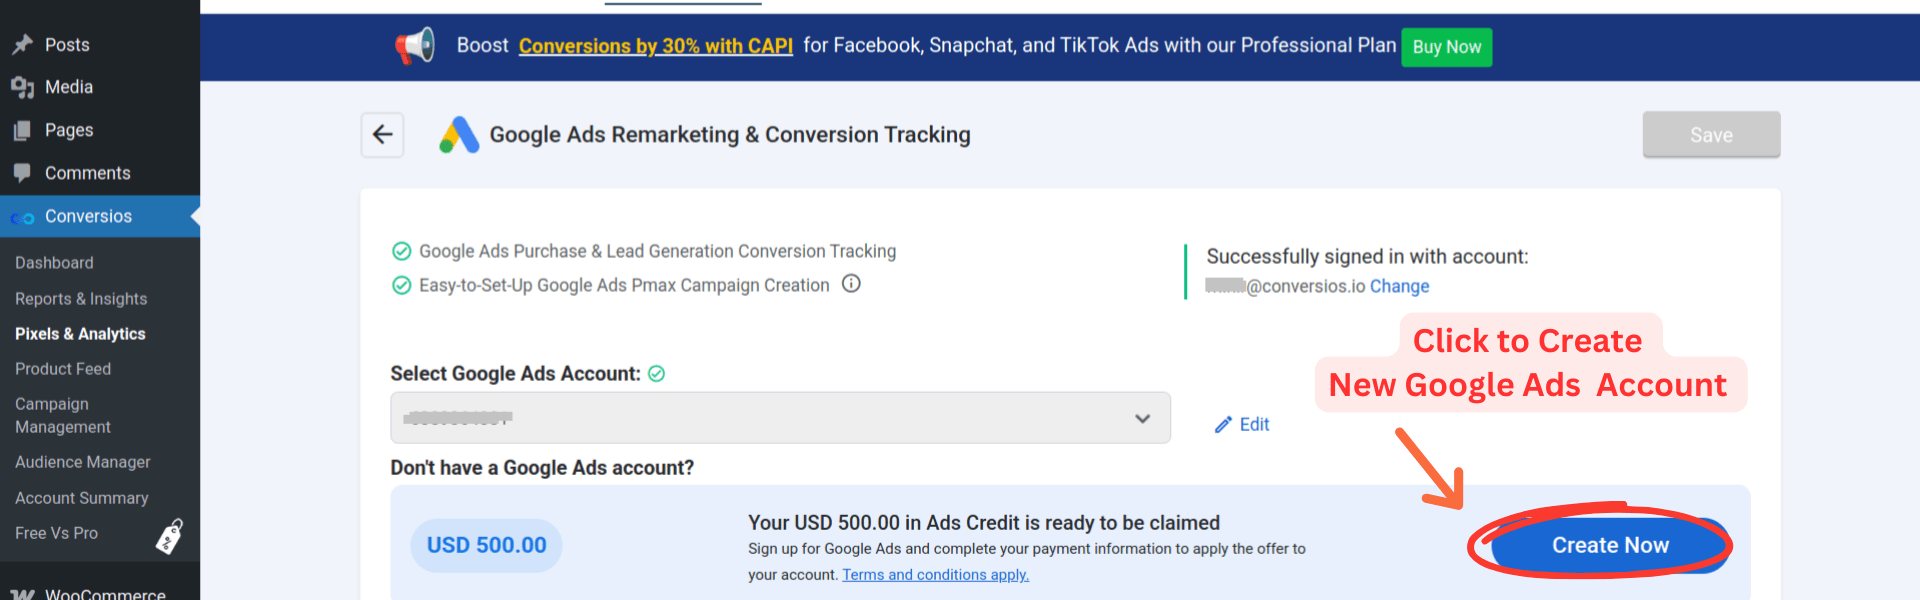Click green check beside Select Google Ads Account
Viewport: 1920px width, 600px height.
point(657,374)
